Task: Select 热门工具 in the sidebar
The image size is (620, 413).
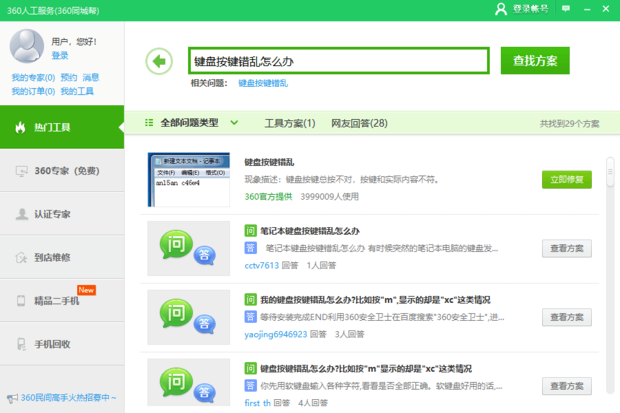Action: pos(62,127)
